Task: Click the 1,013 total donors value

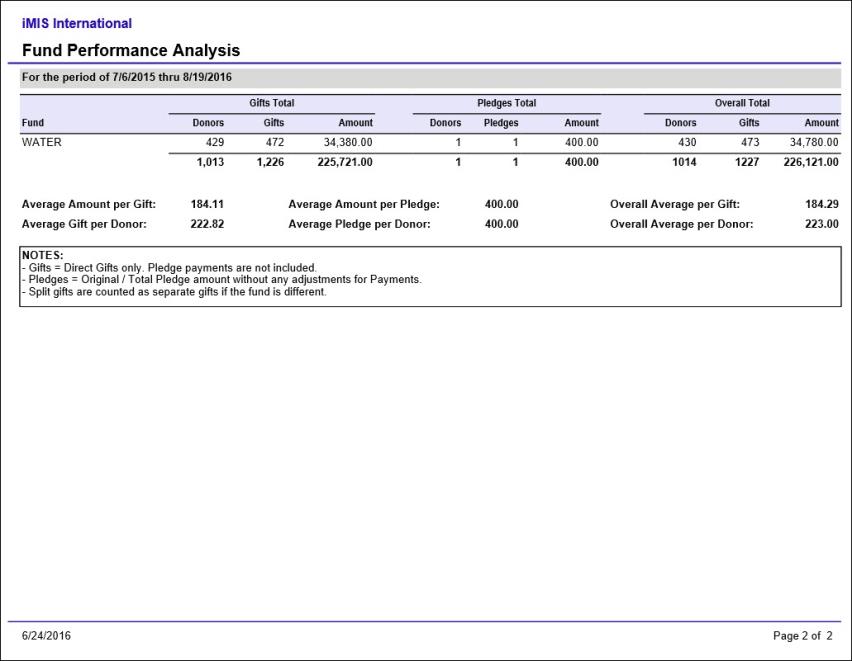Action: tap(210, 162)
